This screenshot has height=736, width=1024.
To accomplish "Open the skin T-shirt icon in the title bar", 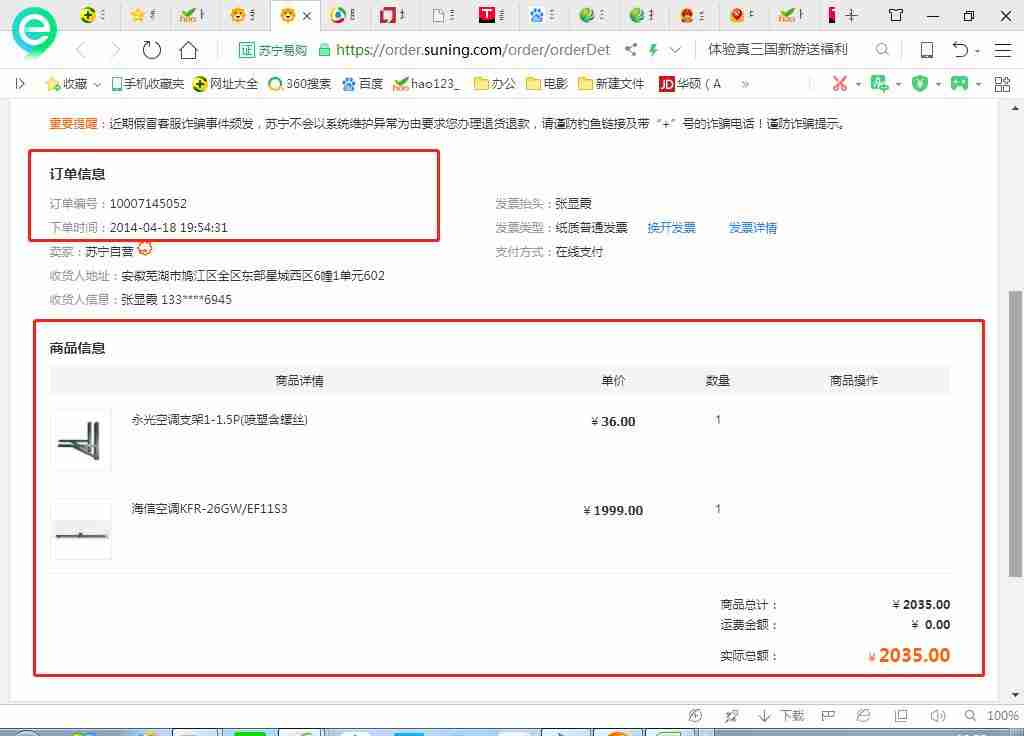I will [896, 15].
